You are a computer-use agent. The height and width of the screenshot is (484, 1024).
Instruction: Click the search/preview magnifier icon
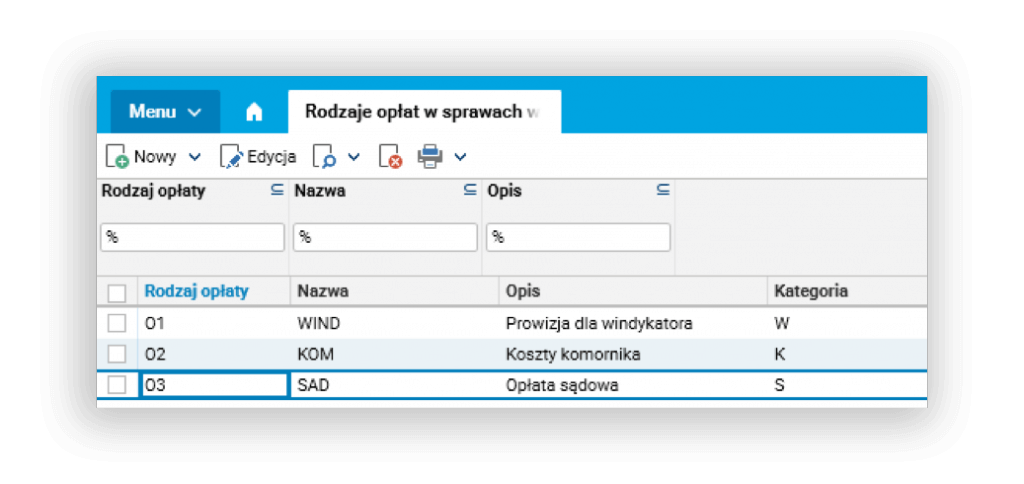click(x=325, y=157)
